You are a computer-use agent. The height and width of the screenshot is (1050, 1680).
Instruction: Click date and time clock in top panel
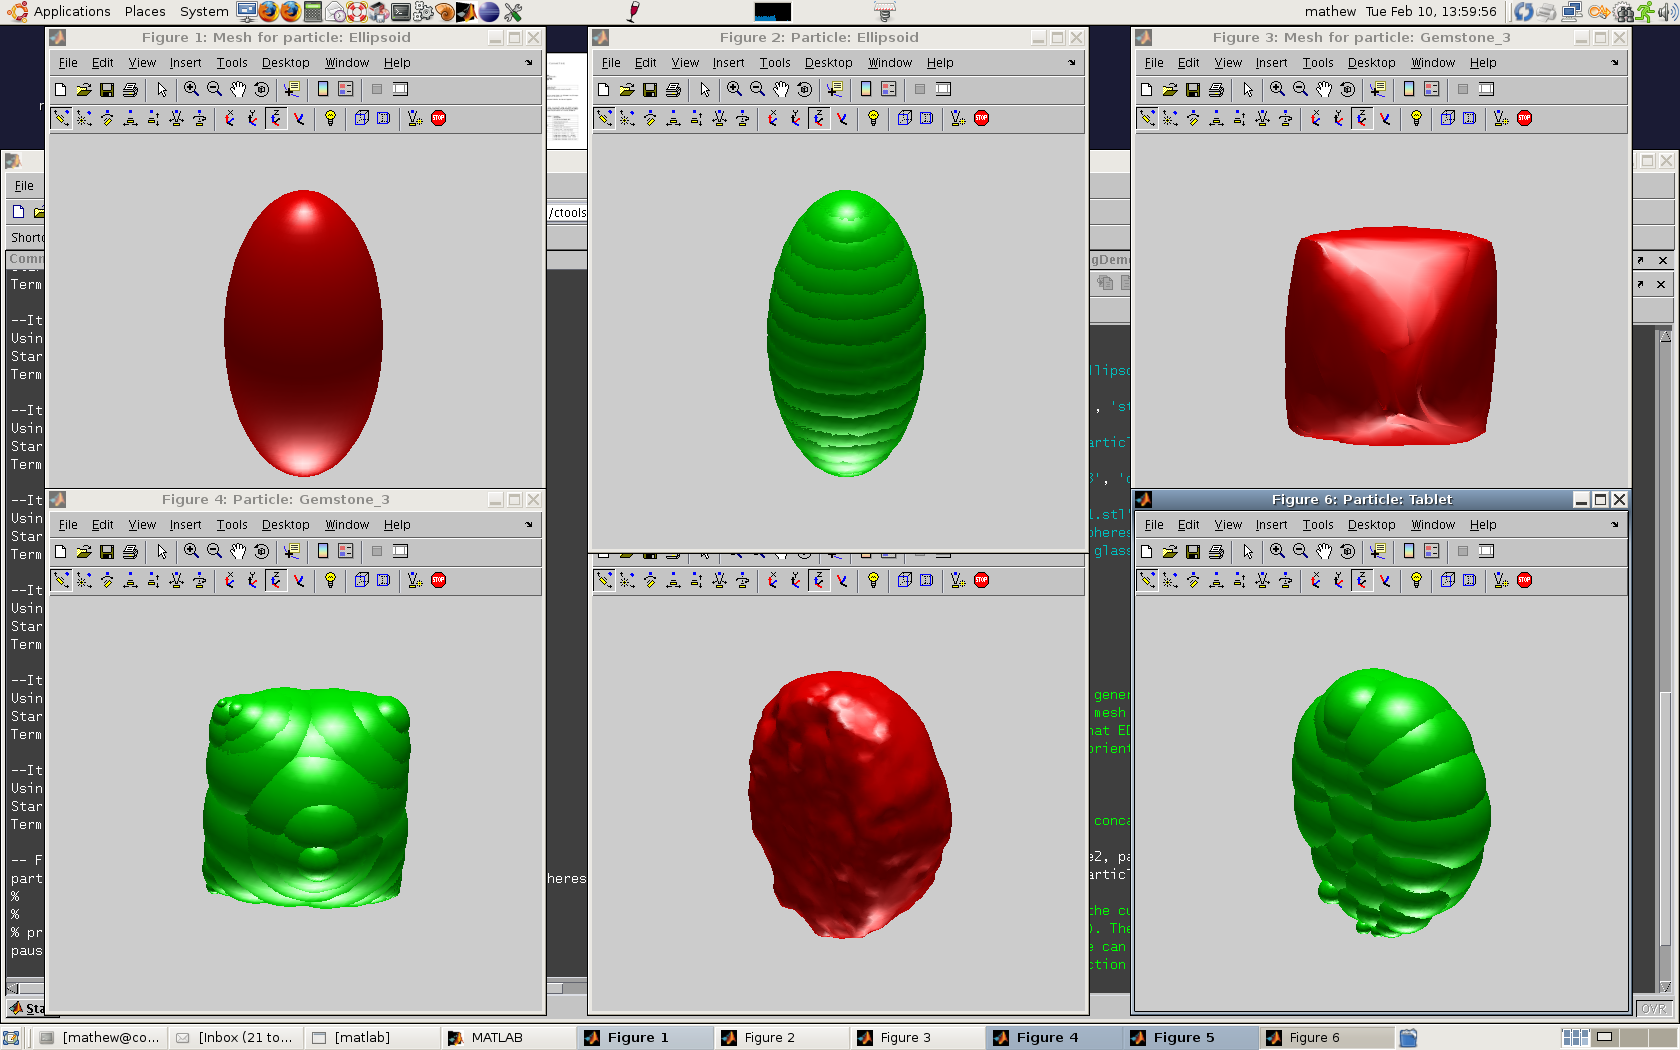coord(1431,12)
